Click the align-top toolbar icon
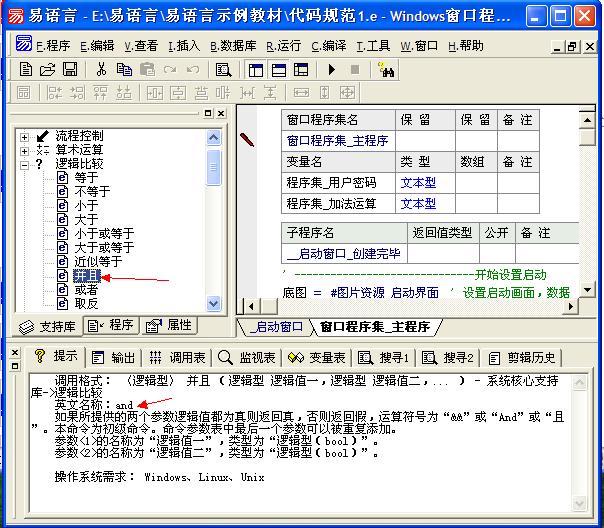The height and width of the screenshot is (528, 604). 101,93
